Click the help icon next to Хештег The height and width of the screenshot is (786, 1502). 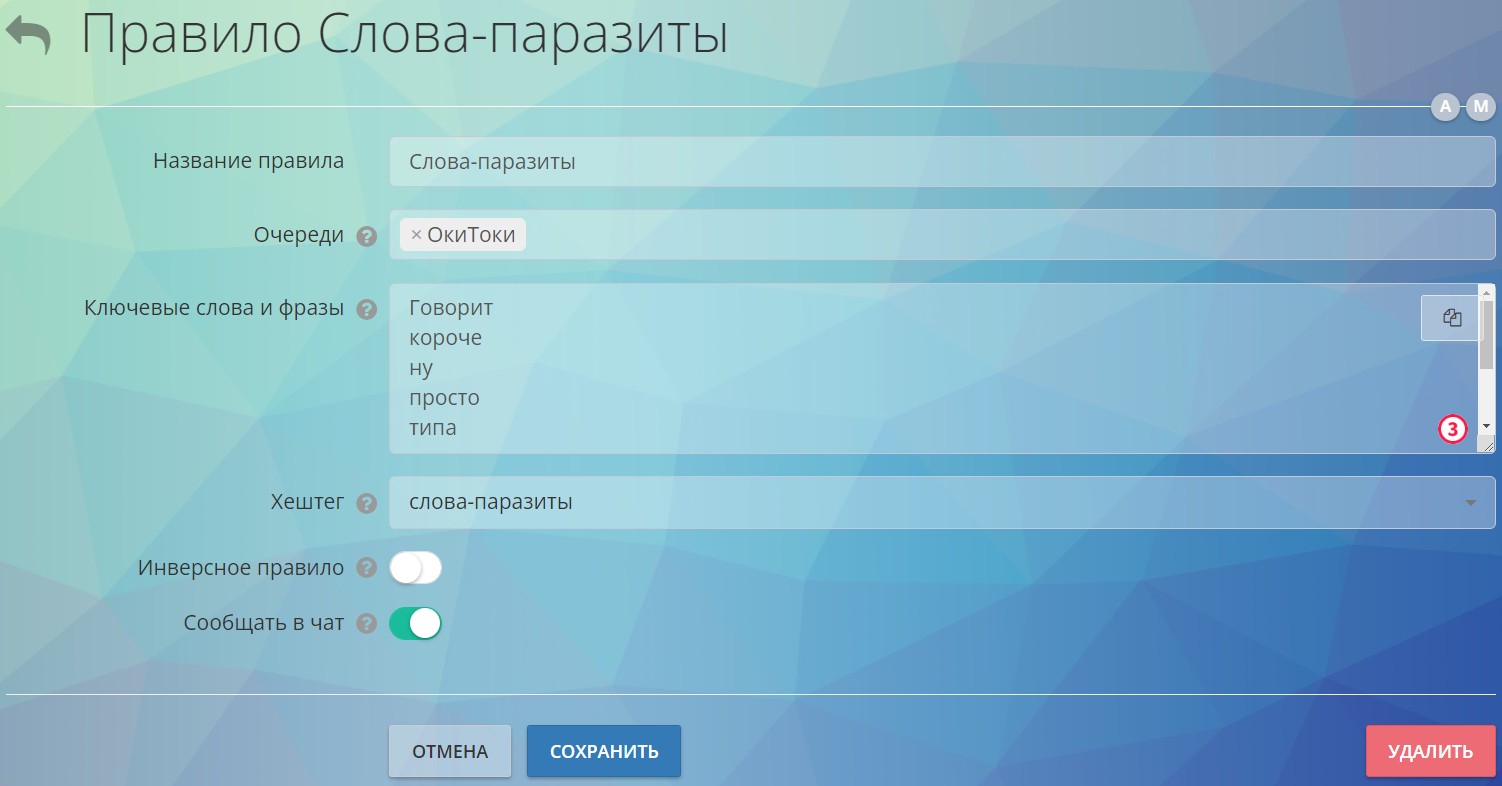[366, 504]
